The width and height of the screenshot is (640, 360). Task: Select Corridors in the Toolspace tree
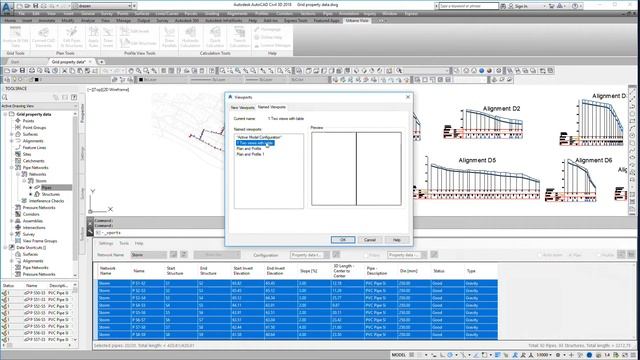(x=31, y=214)
